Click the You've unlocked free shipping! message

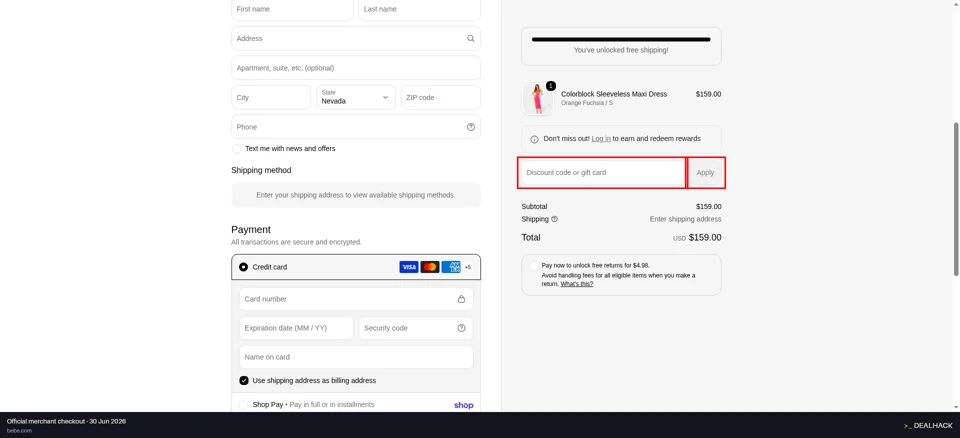click(621, 50)
